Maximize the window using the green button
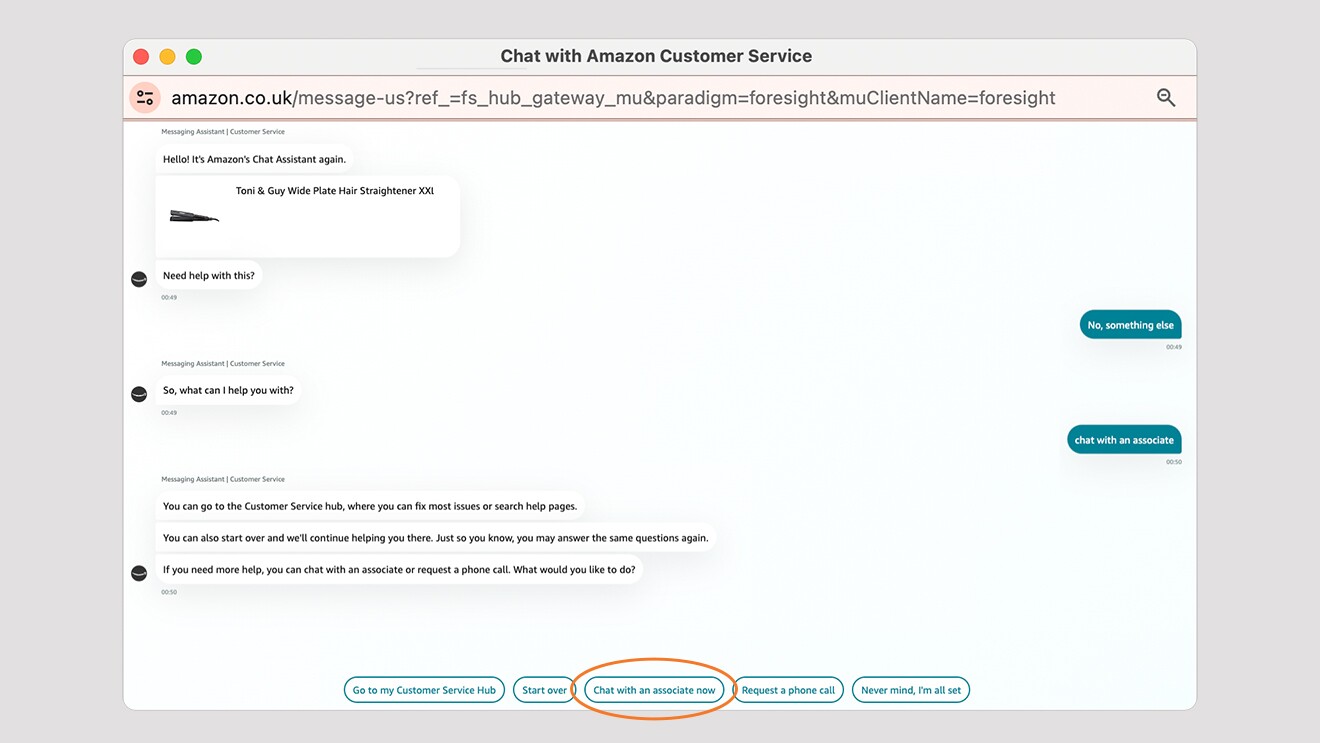 click(194, 57)
